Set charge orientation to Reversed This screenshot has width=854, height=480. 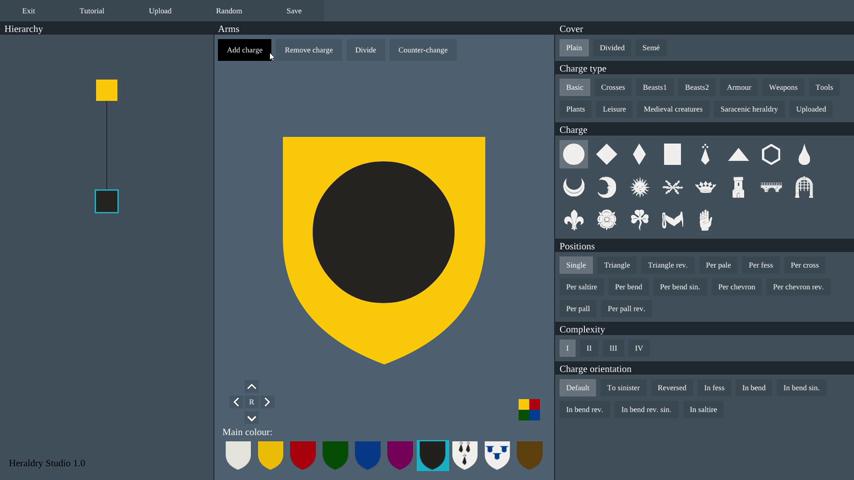[672, 388]
